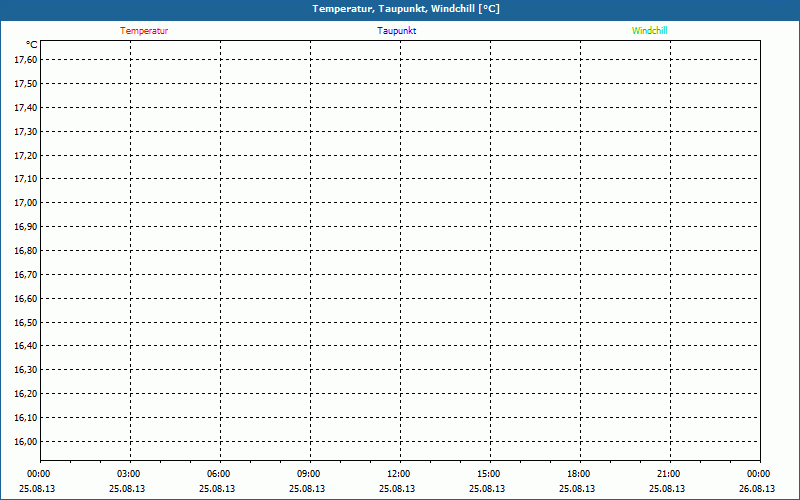Click the 06:00 time axis label

218,474
